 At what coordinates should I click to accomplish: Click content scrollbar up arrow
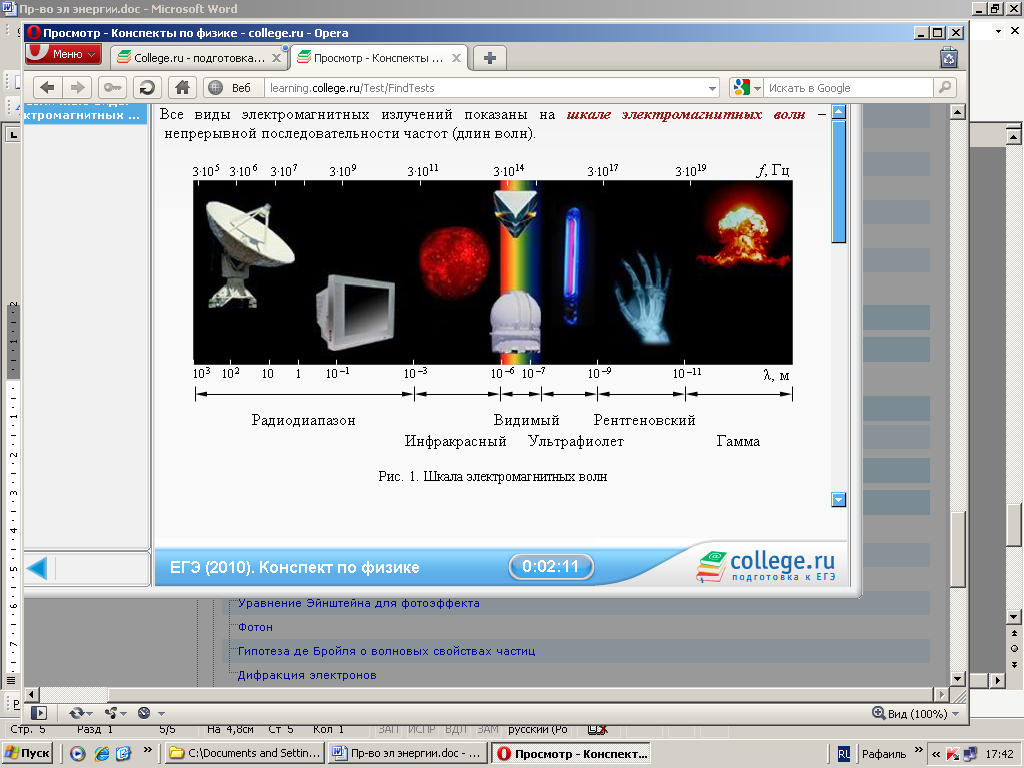click(x=839, y=112)
